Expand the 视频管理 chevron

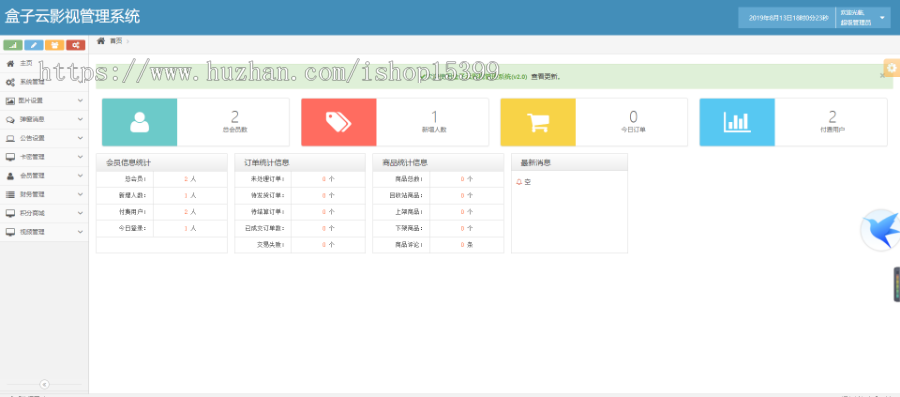[80, 232]
